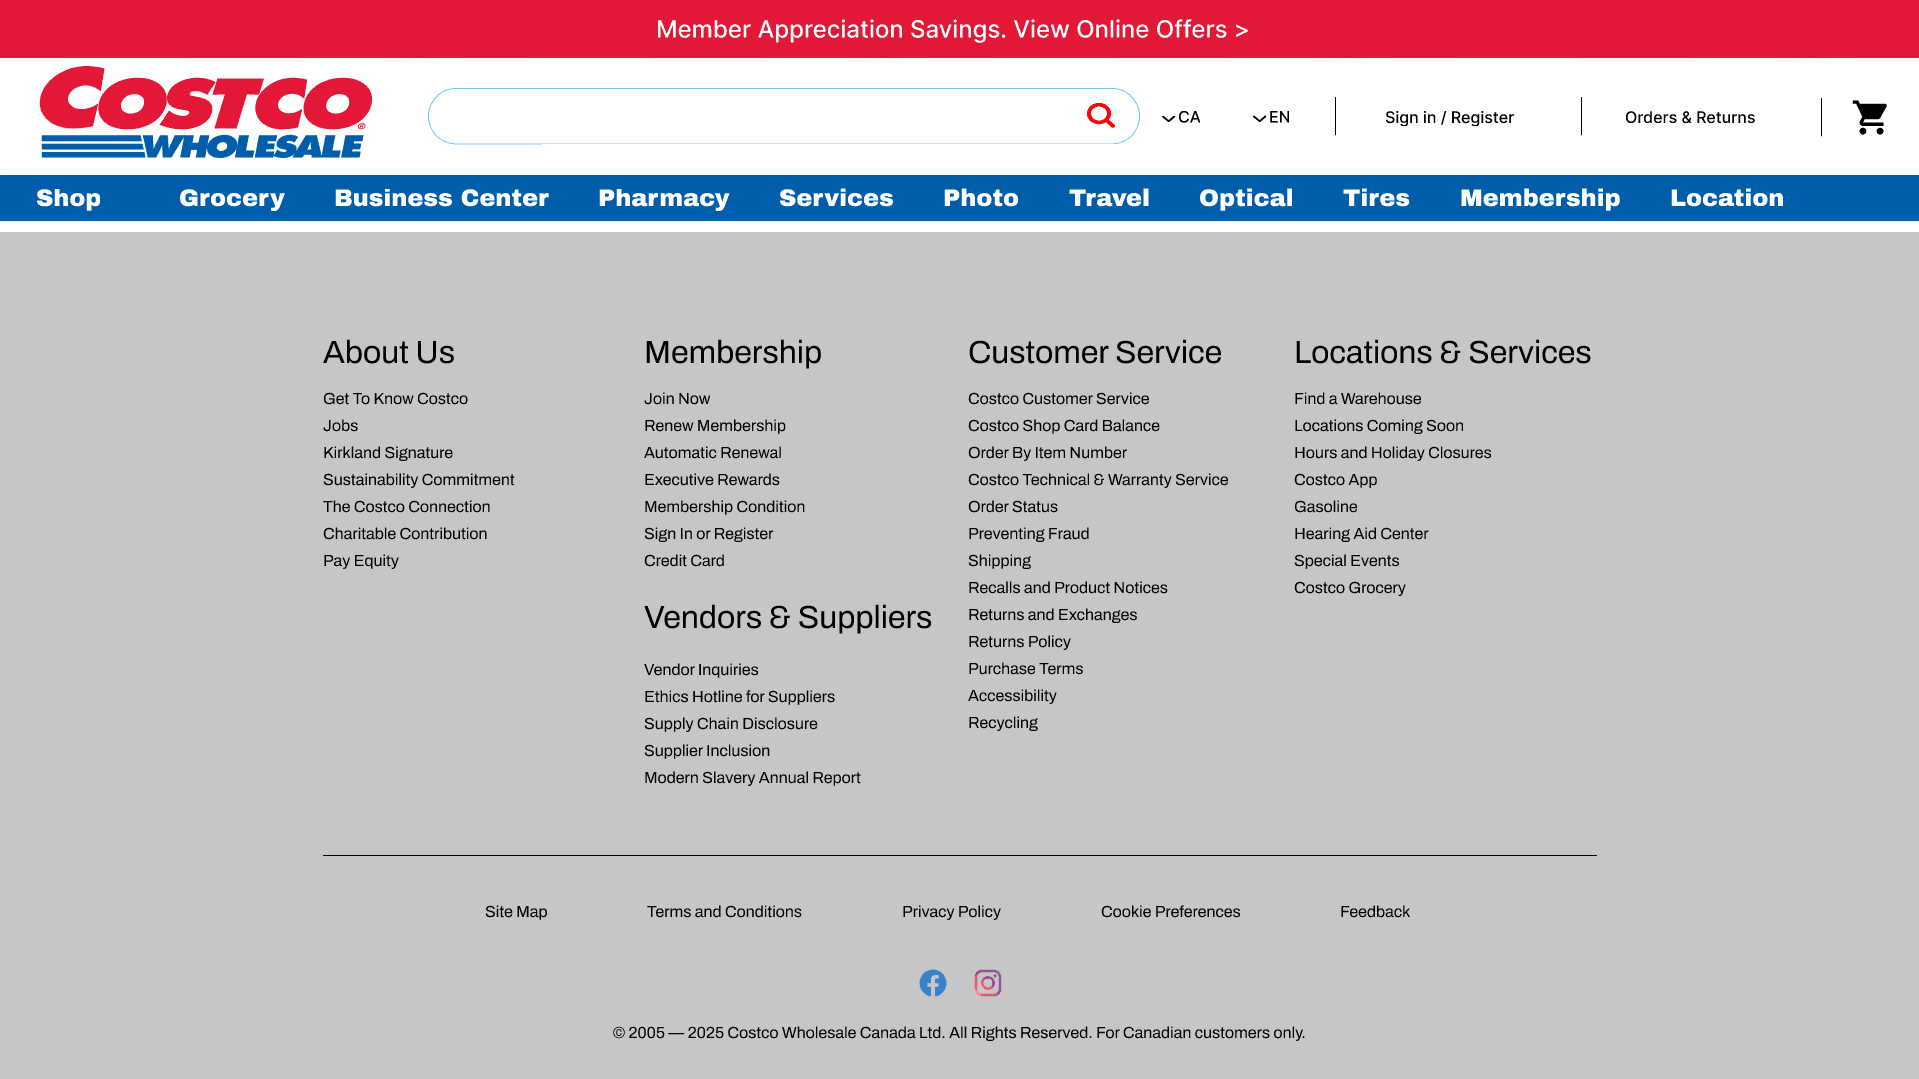Open Charitable Contribution link

click(405, 533)
